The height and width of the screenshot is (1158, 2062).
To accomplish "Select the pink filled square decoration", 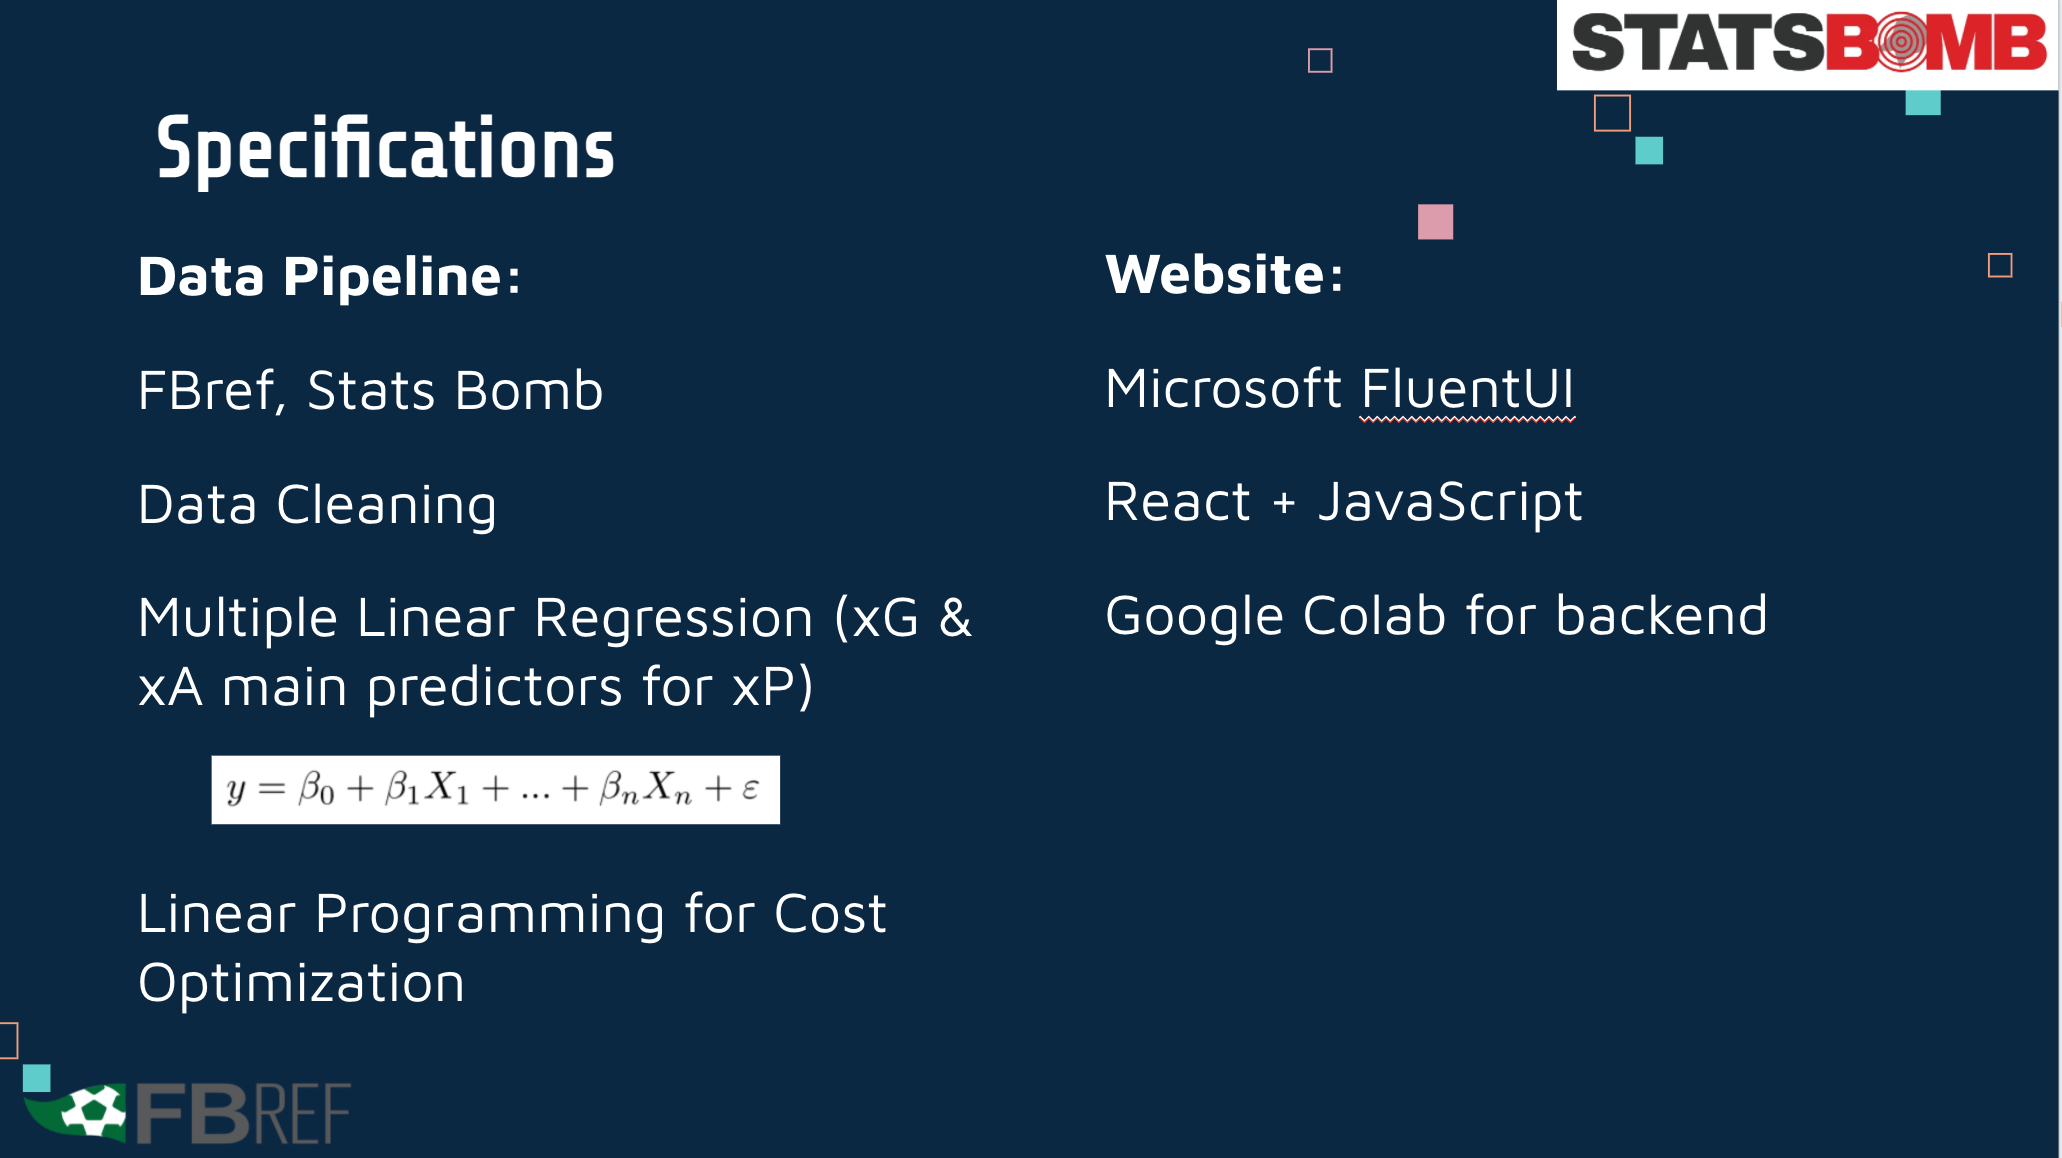I will (x=1435, y=221).
